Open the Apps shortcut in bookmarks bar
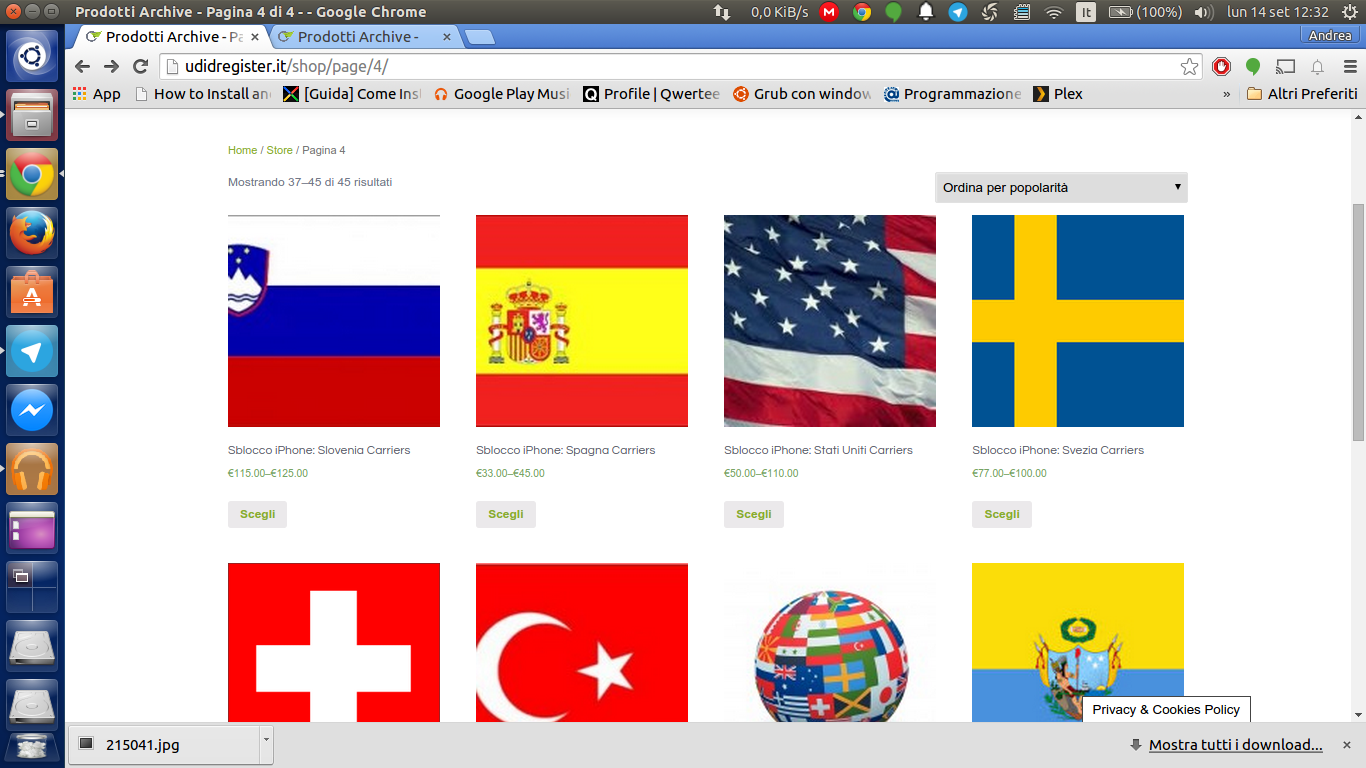This screenshot has width=1366, height=768. click(x=97, y=94)
